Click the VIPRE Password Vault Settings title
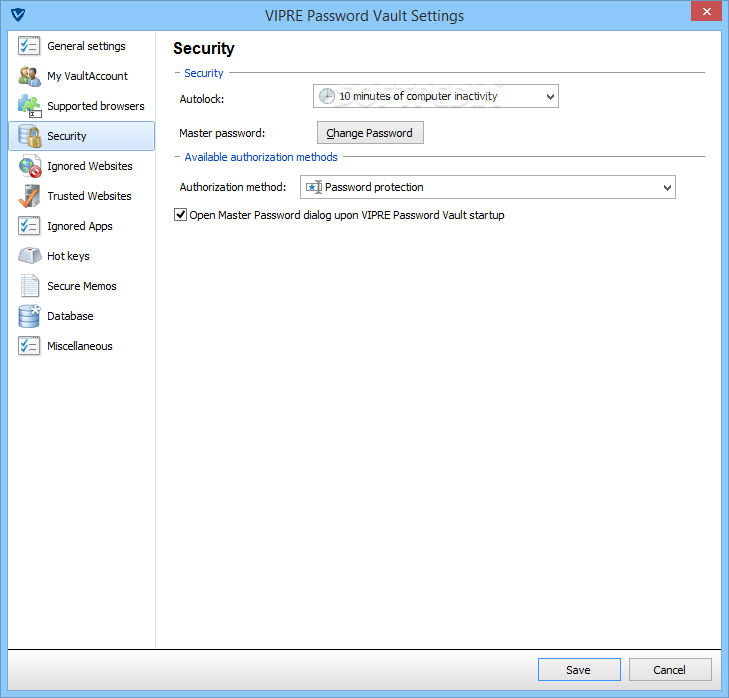The height and width of the screenshot is (698, 729). click(x=364, y=16)
